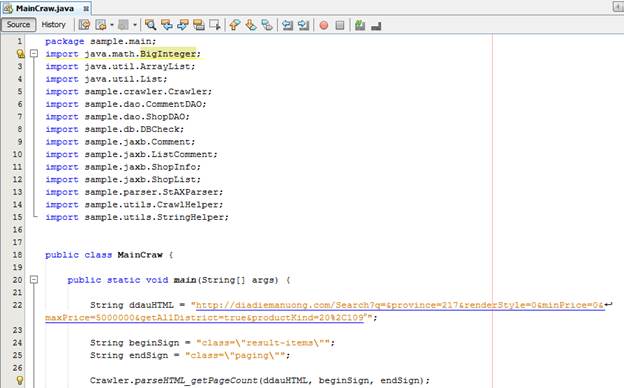Click the Uncomment lines icon
The image size is (624, 388).
tap(376, 26)
